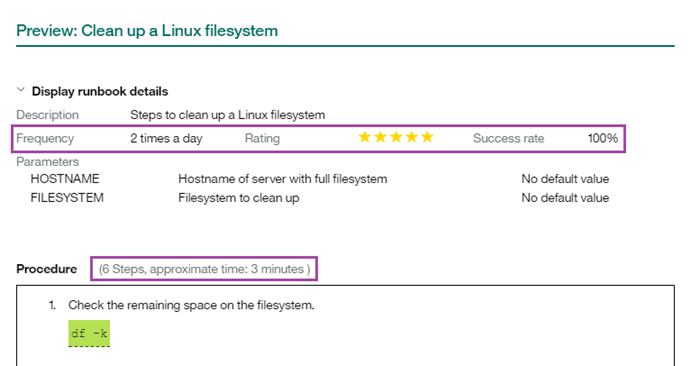
Task: Click the 100% success rate value
Action: click(603, 138)
